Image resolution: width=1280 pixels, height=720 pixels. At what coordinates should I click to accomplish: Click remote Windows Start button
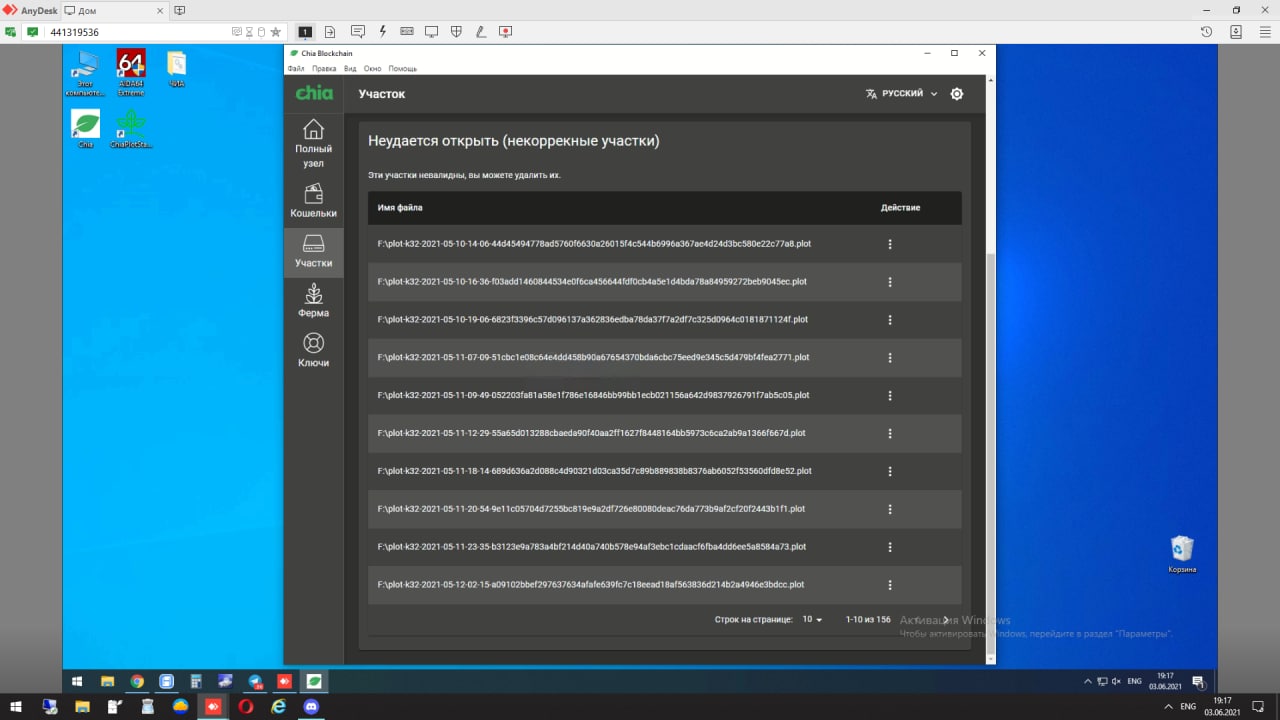77,681
